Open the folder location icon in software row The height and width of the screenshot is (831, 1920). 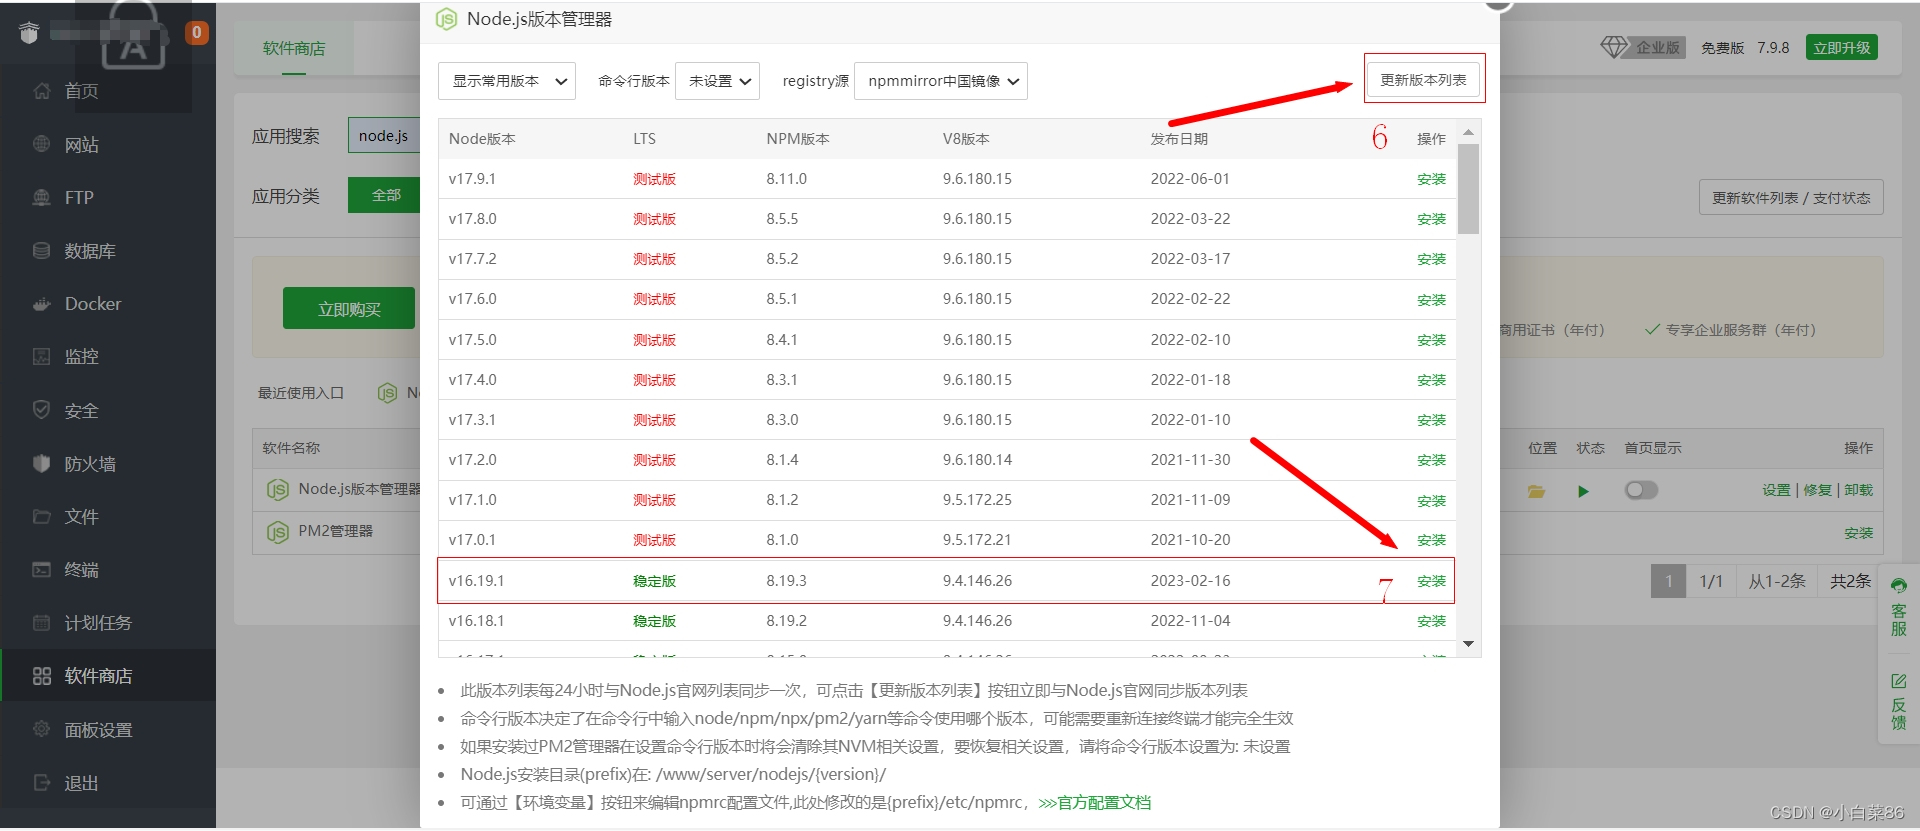coord(1536,491)
